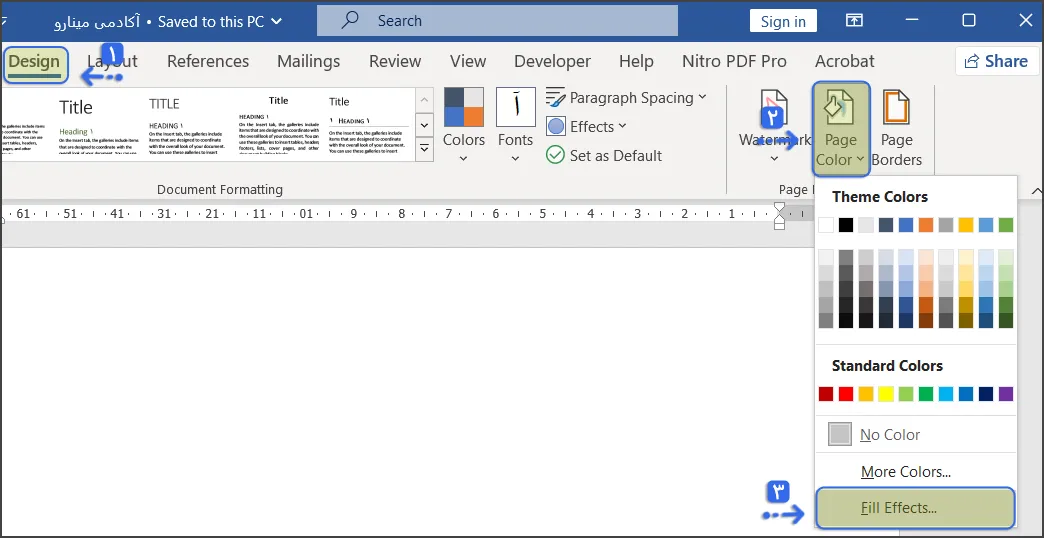Open the Paragraph Spacing options
1044x538 pixels.
click(626, 98)
